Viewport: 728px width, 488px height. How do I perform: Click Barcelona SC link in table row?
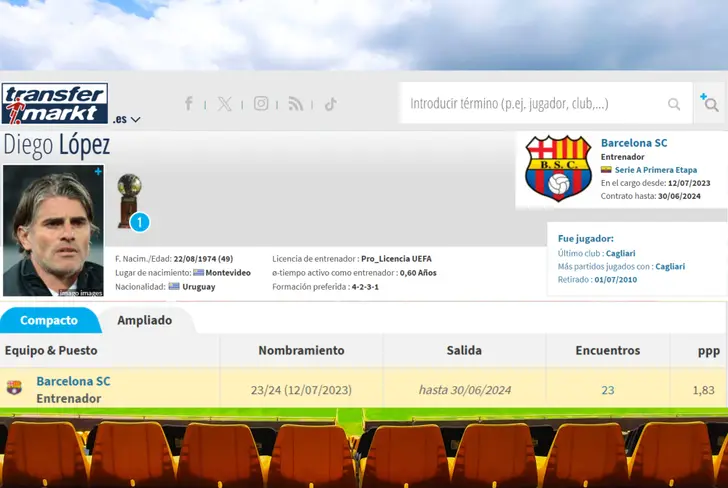click(73, 381)
